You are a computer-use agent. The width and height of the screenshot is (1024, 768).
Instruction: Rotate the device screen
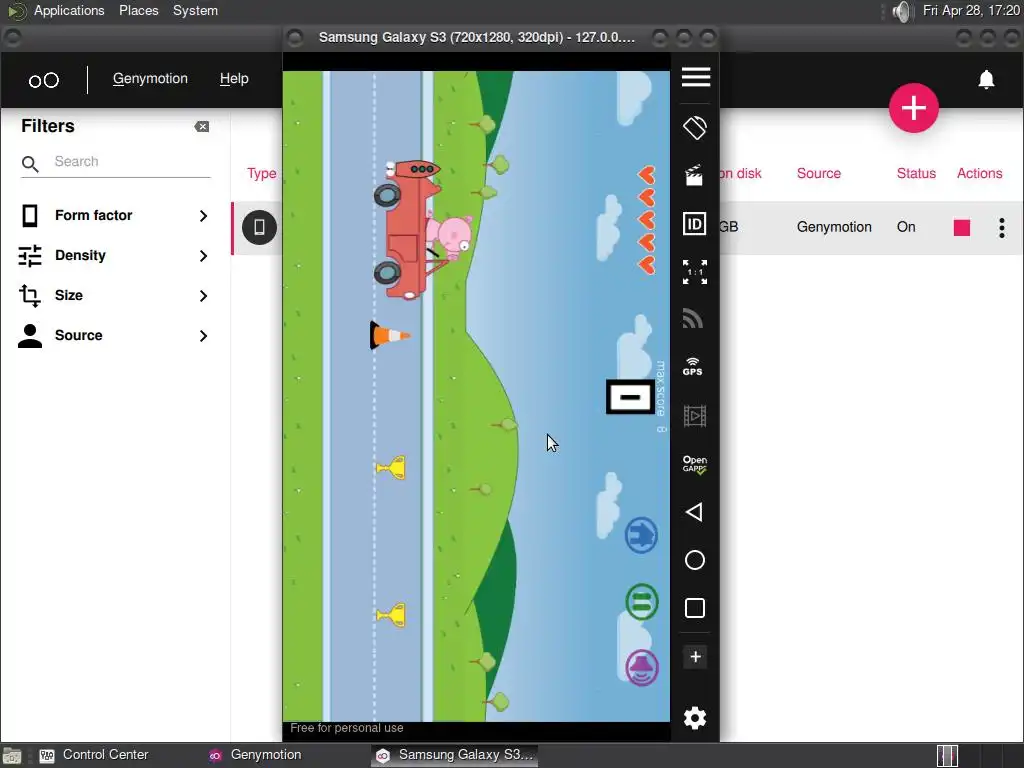click(x=695, y=127)
